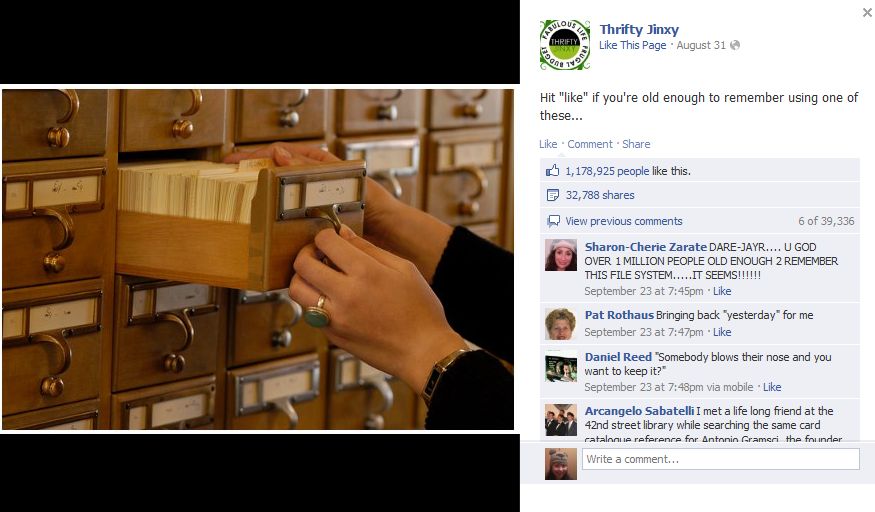Viewport: 875px width, 512px height.
Task: Open Daniel Reed's avatar thumbnail
Action: [x=561, y=366]
